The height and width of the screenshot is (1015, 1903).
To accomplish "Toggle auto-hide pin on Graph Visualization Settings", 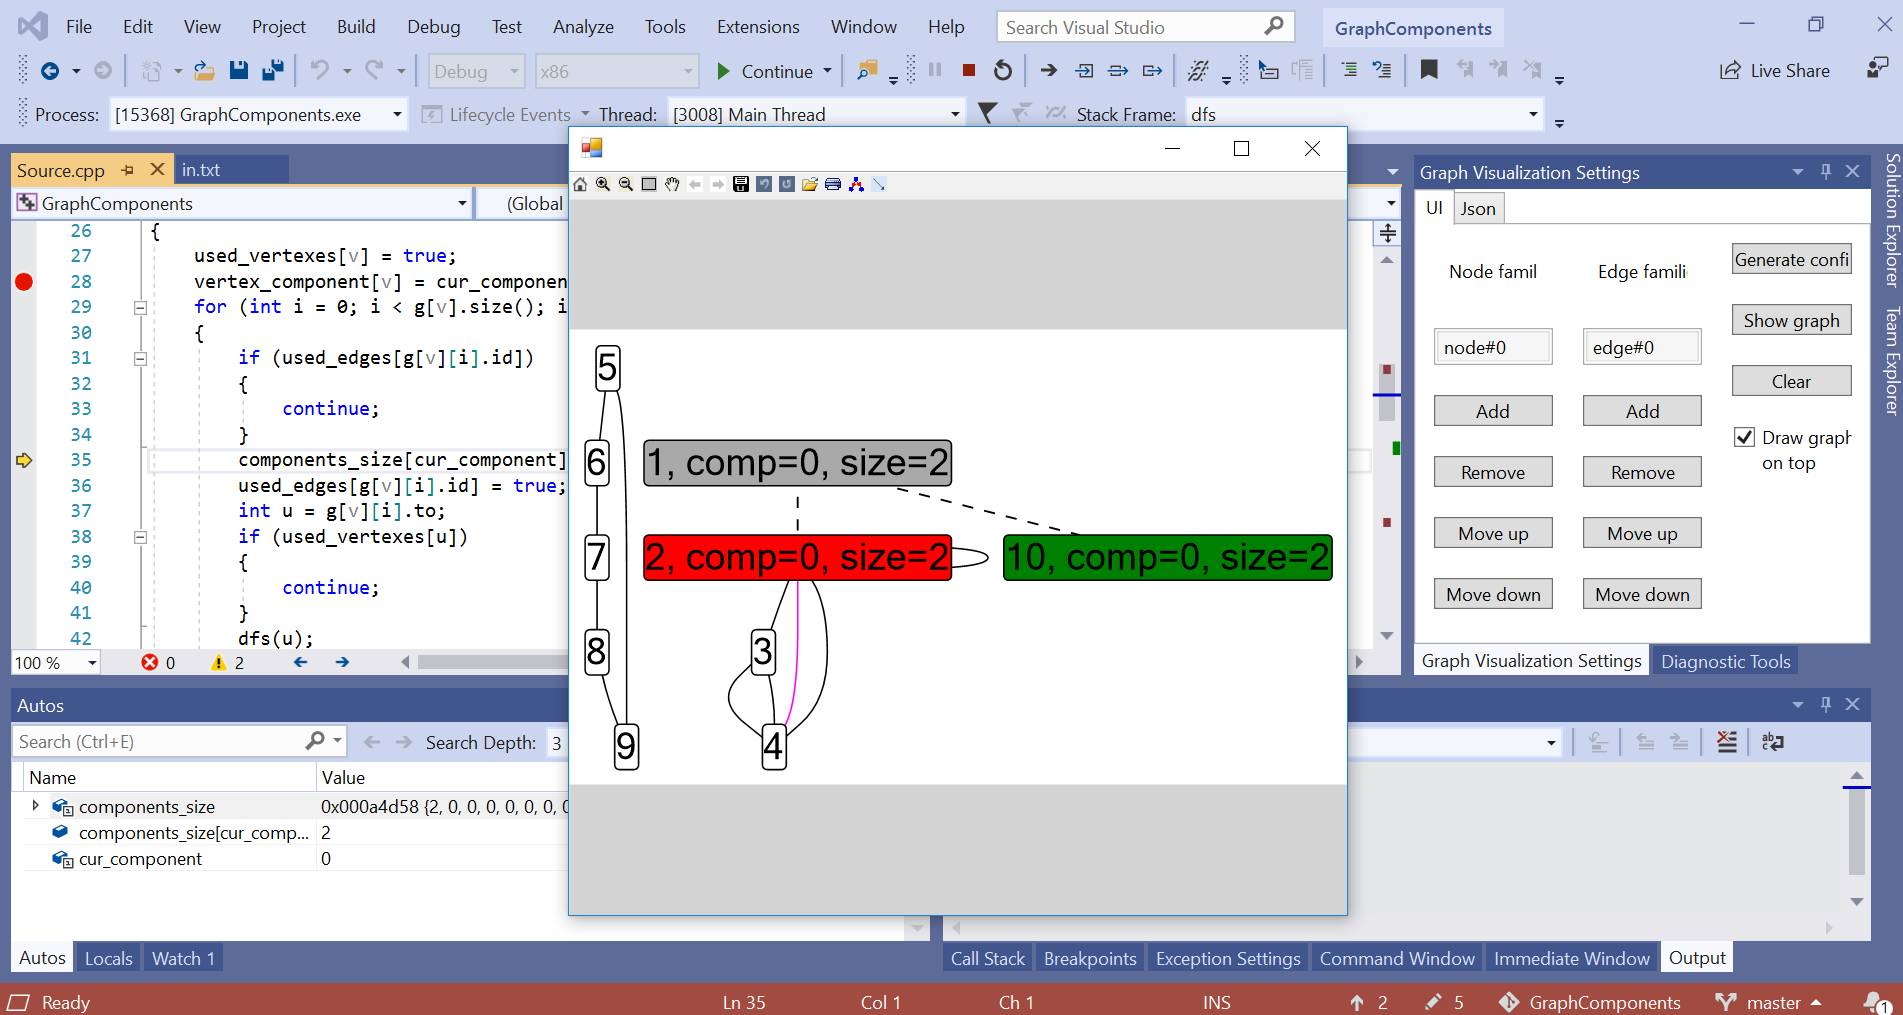I will point(1826,171).
